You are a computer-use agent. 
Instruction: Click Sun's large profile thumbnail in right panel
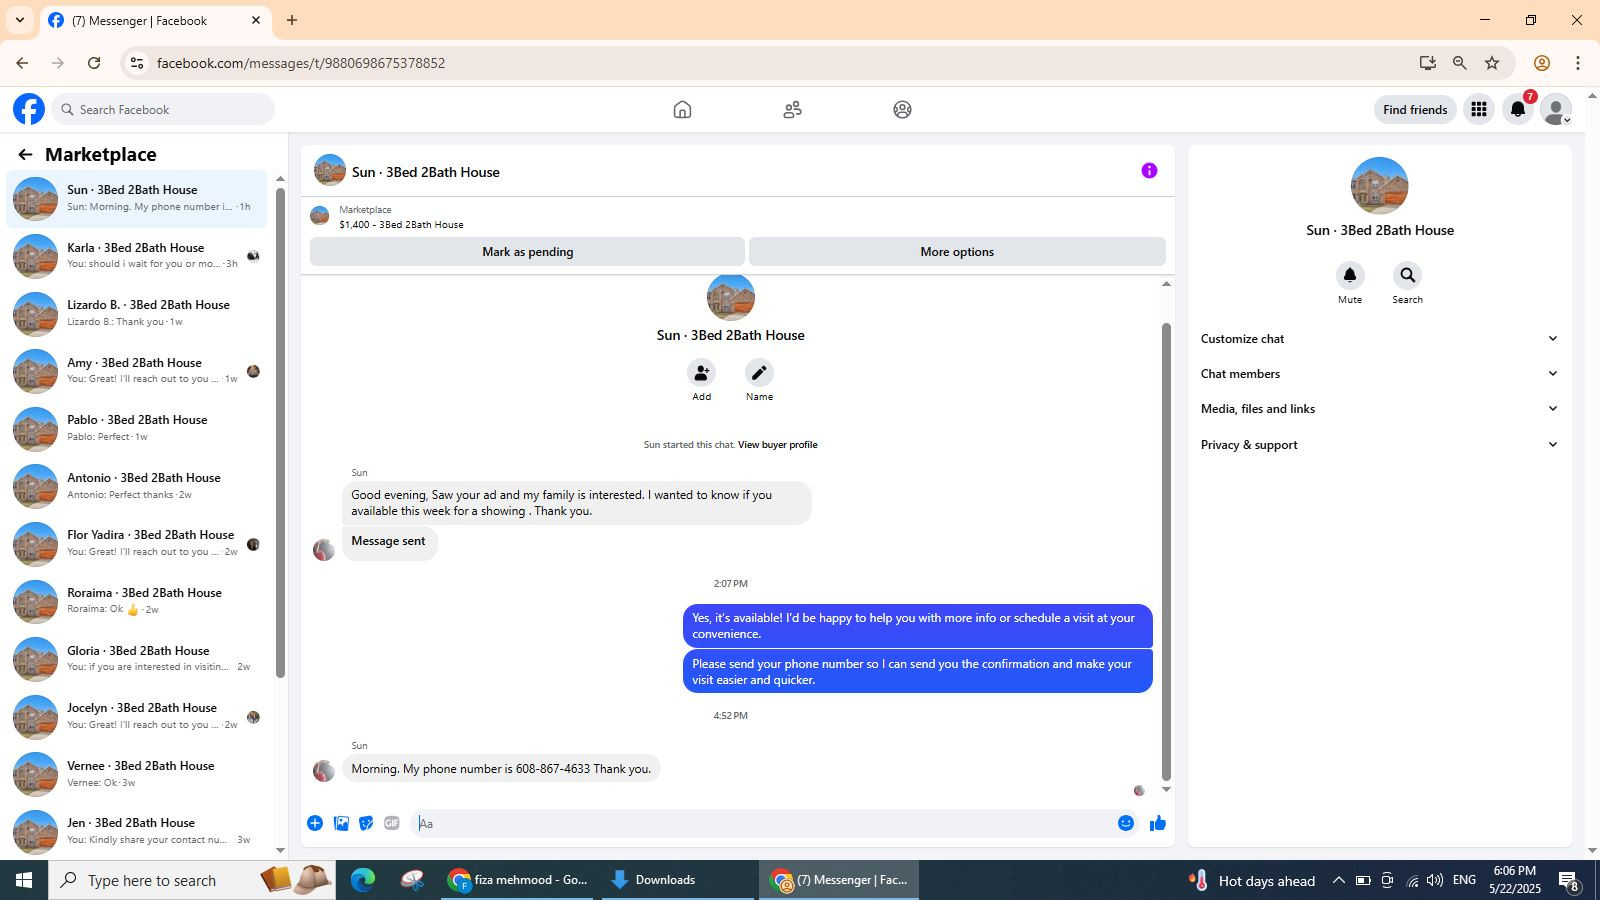point(1379,186)
